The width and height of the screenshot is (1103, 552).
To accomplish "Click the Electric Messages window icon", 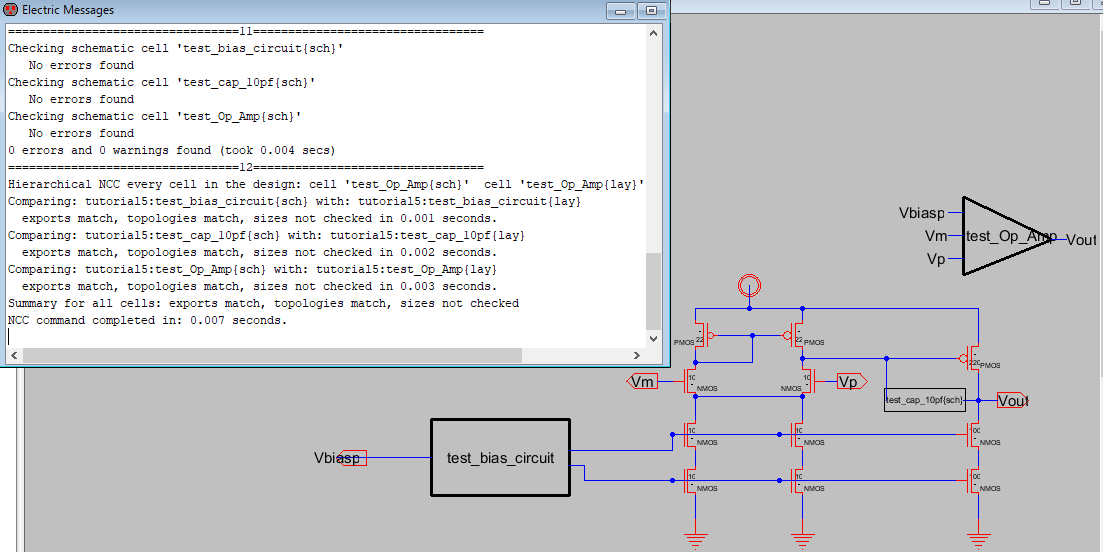I will point(11,10).
